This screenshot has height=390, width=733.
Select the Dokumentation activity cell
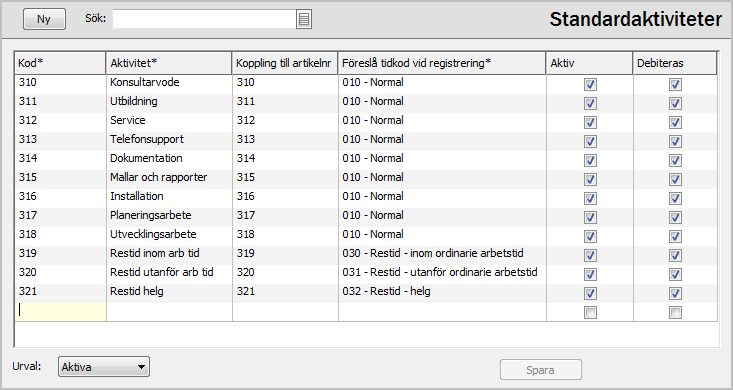pyautogui.click(x=169, y=159)
